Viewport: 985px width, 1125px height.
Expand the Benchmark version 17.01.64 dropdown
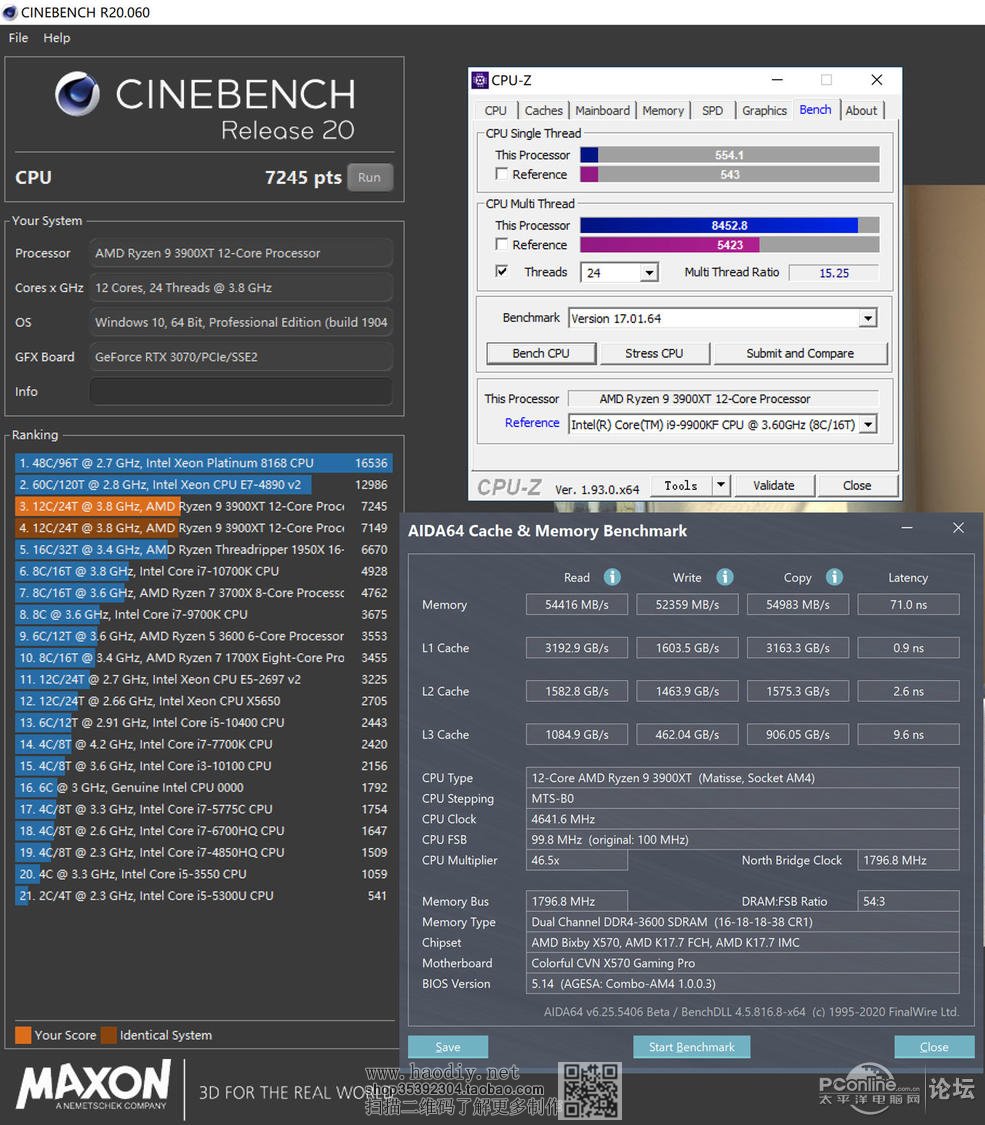pos(867,318)
